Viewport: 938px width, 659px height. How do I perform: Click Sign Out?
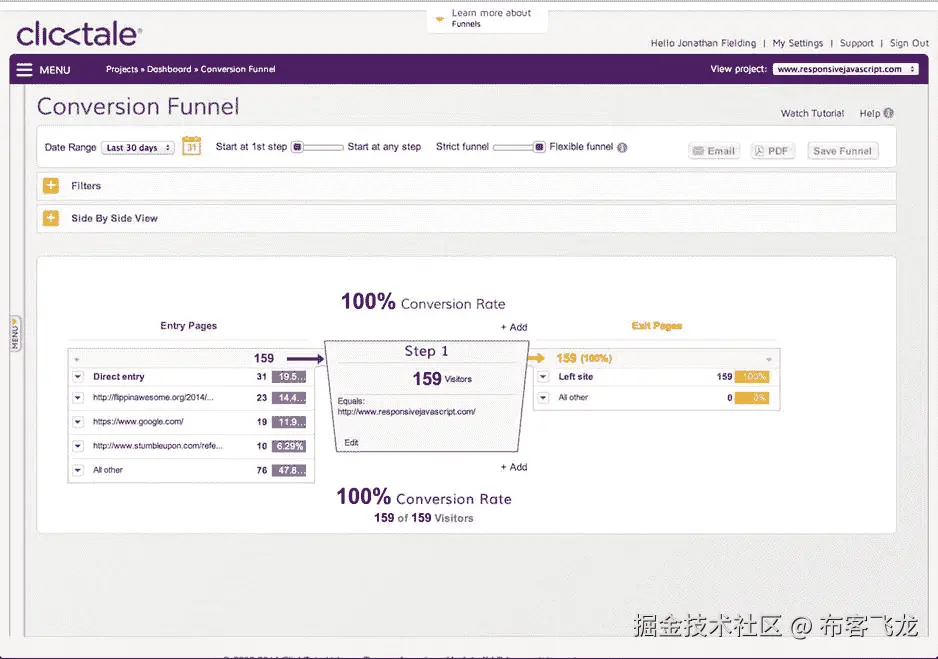909,43
